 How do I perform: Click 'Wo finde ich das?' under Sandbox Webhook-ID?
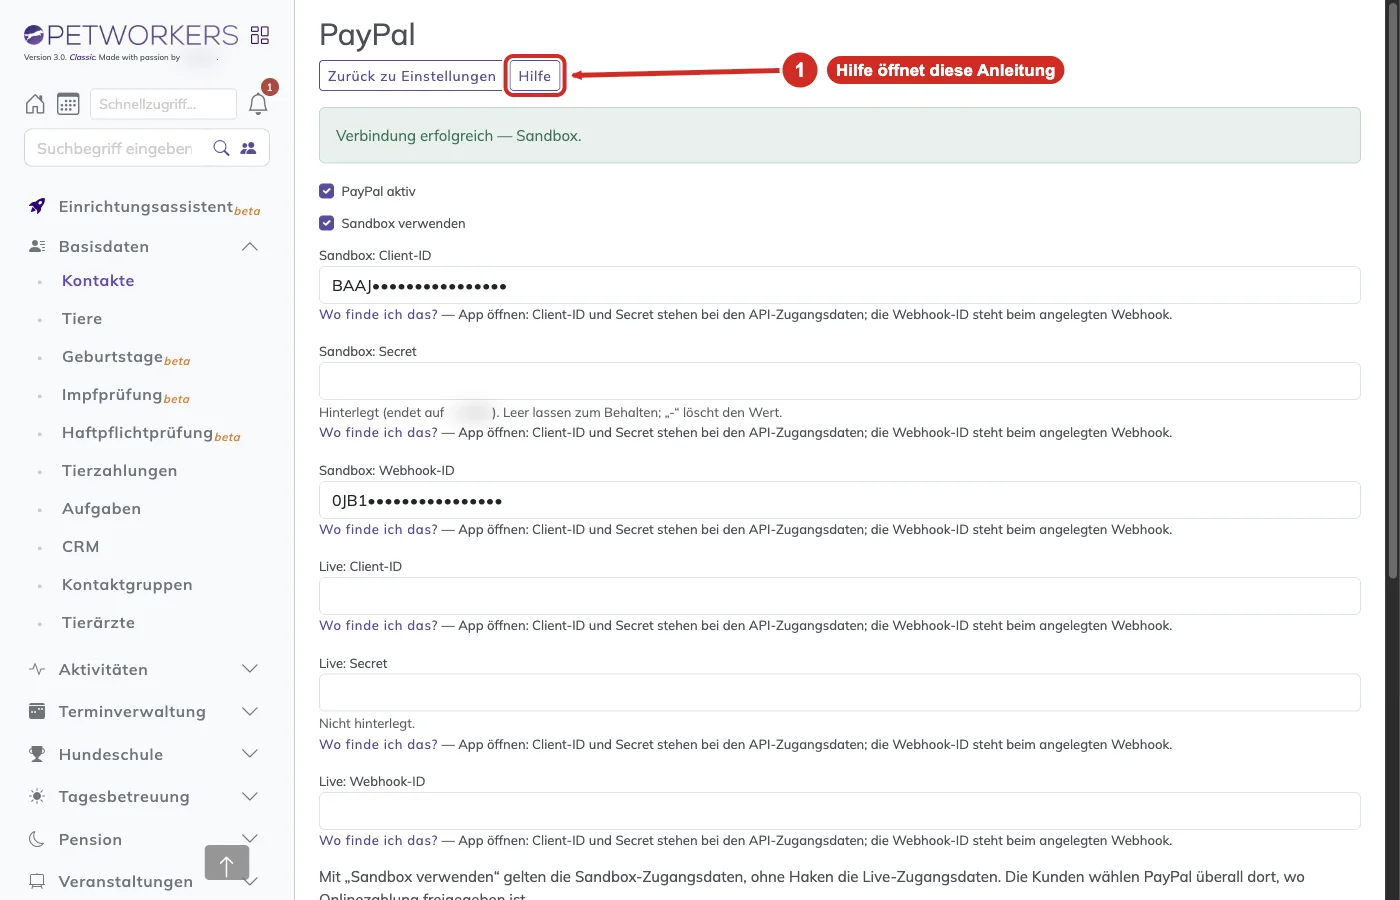(x=378, y=529)
